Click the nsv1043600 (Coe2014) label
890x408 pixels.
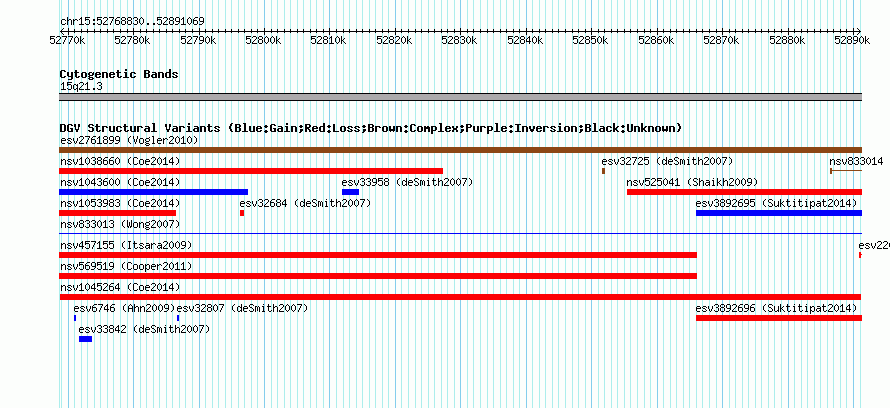pyautogui.click(x=120, y=182)
